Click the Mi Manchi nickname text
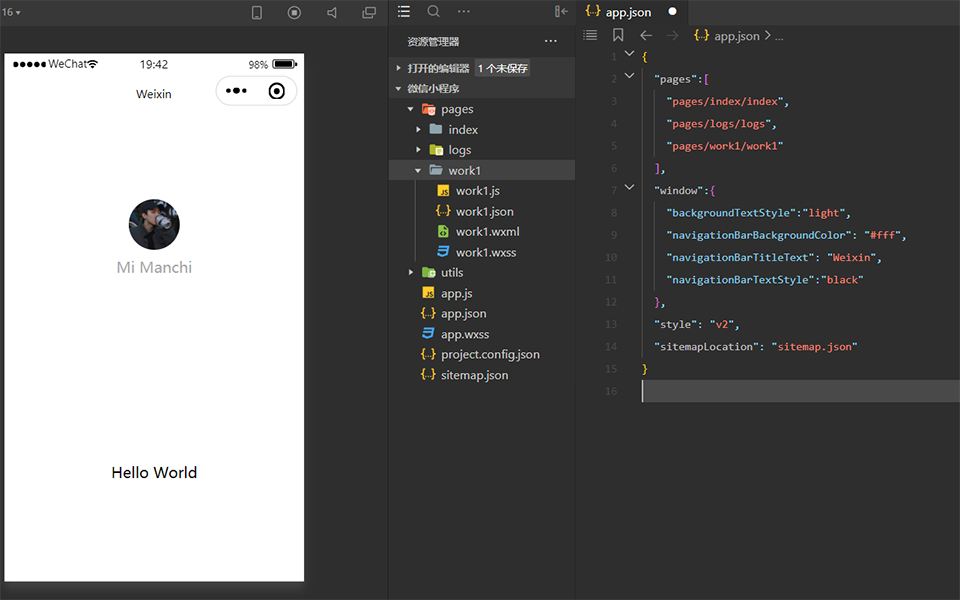The width and height of the screenshot is (960, 600). point(154,268)
